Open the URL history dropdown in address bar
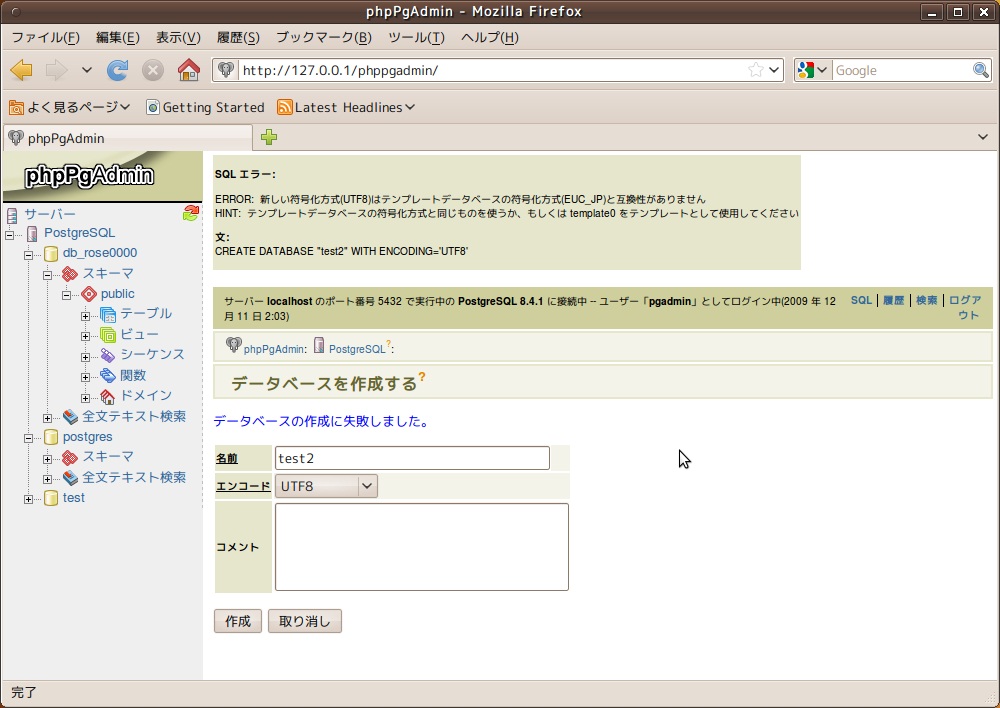The height and width of the screenshot is (708, 1000). (774, 70)
